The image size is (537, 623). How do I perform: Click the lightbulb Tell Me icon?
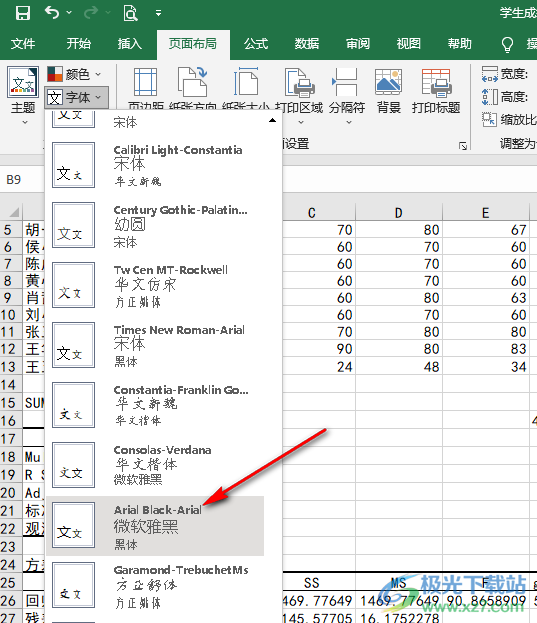coord(507,44)
